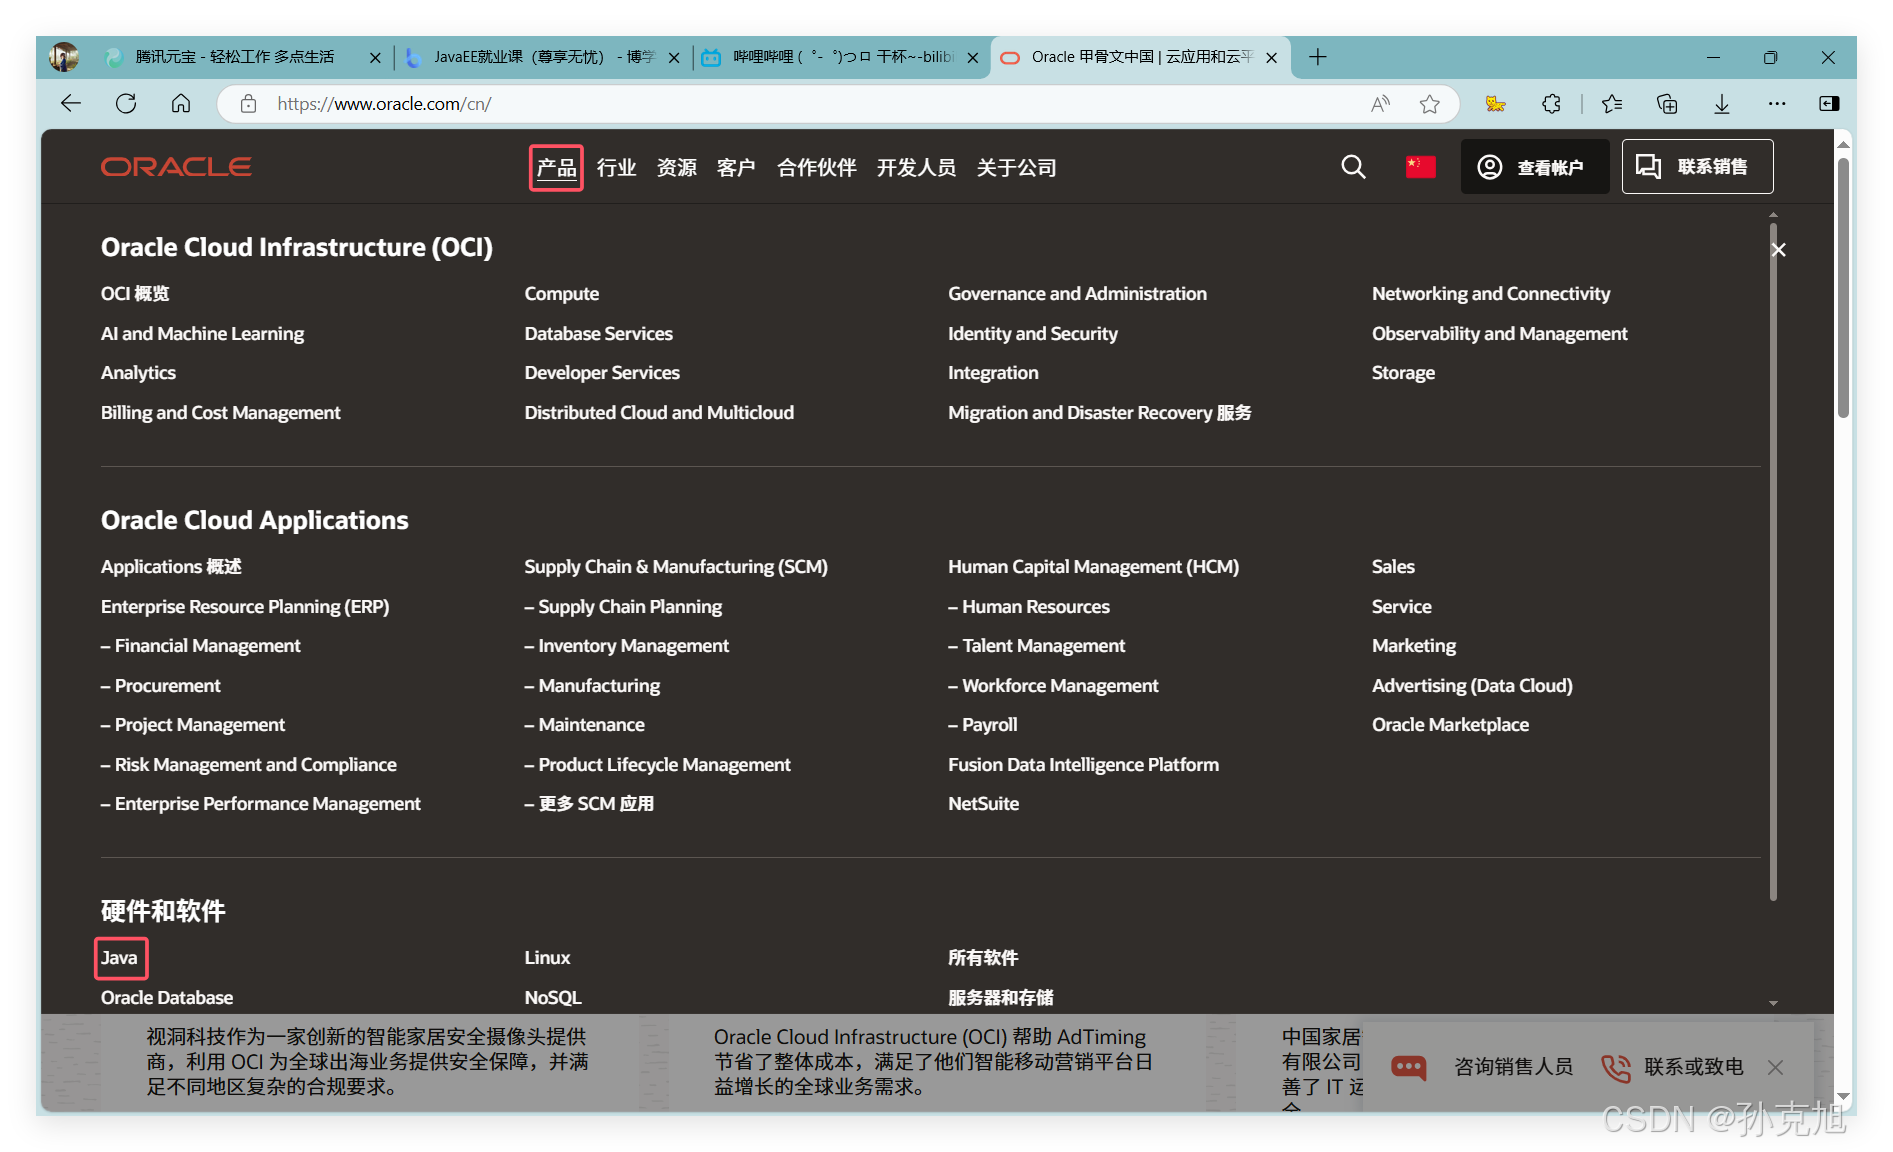1893x1152 pixels.
Task: Click the page vertical scrollbar thumb
Action: tap(1843, 287)
